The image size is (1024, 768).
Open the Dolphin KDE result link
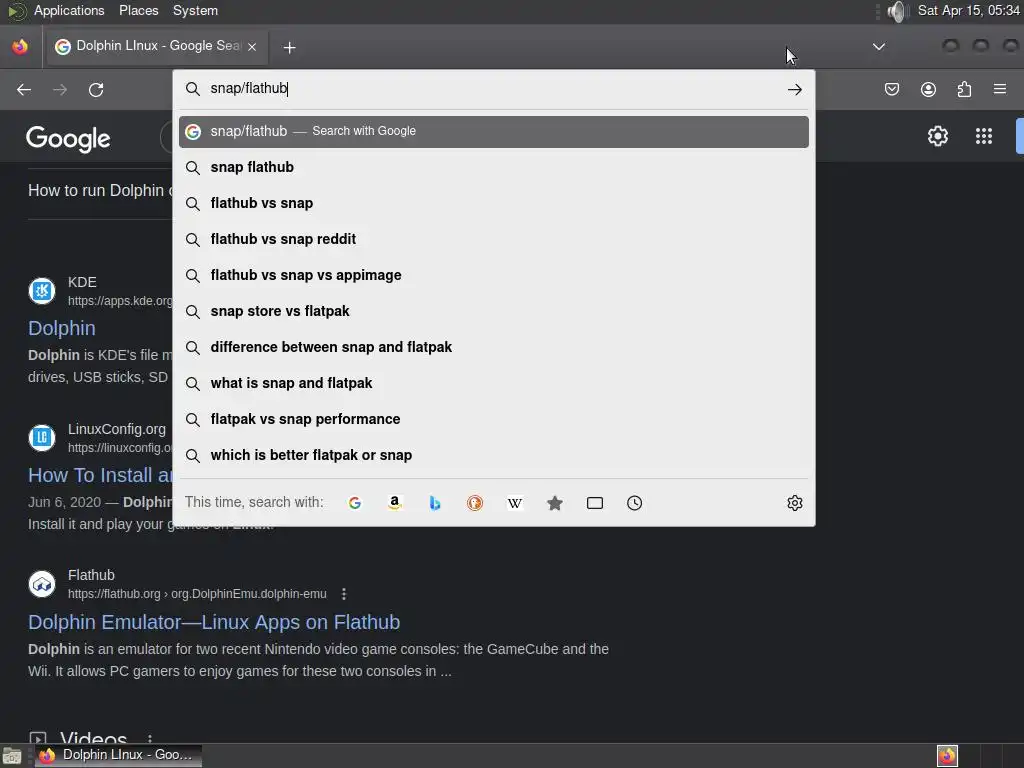61,328
